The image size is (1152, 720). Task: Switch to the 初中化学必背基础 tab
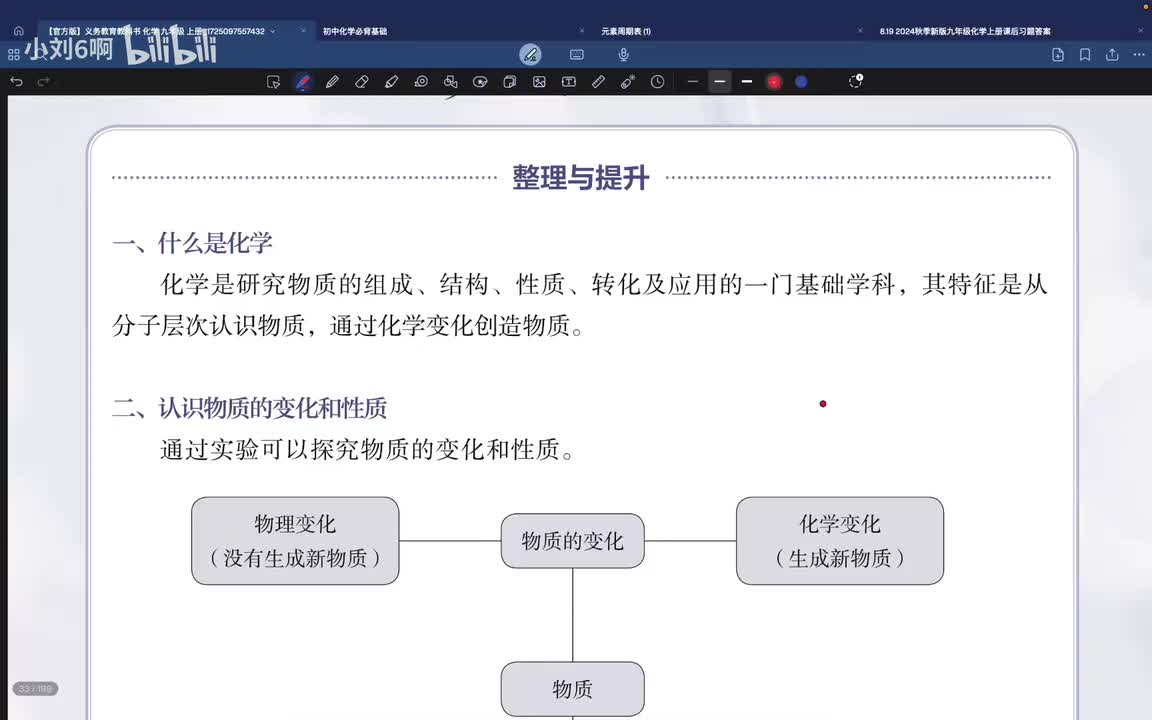355,32
